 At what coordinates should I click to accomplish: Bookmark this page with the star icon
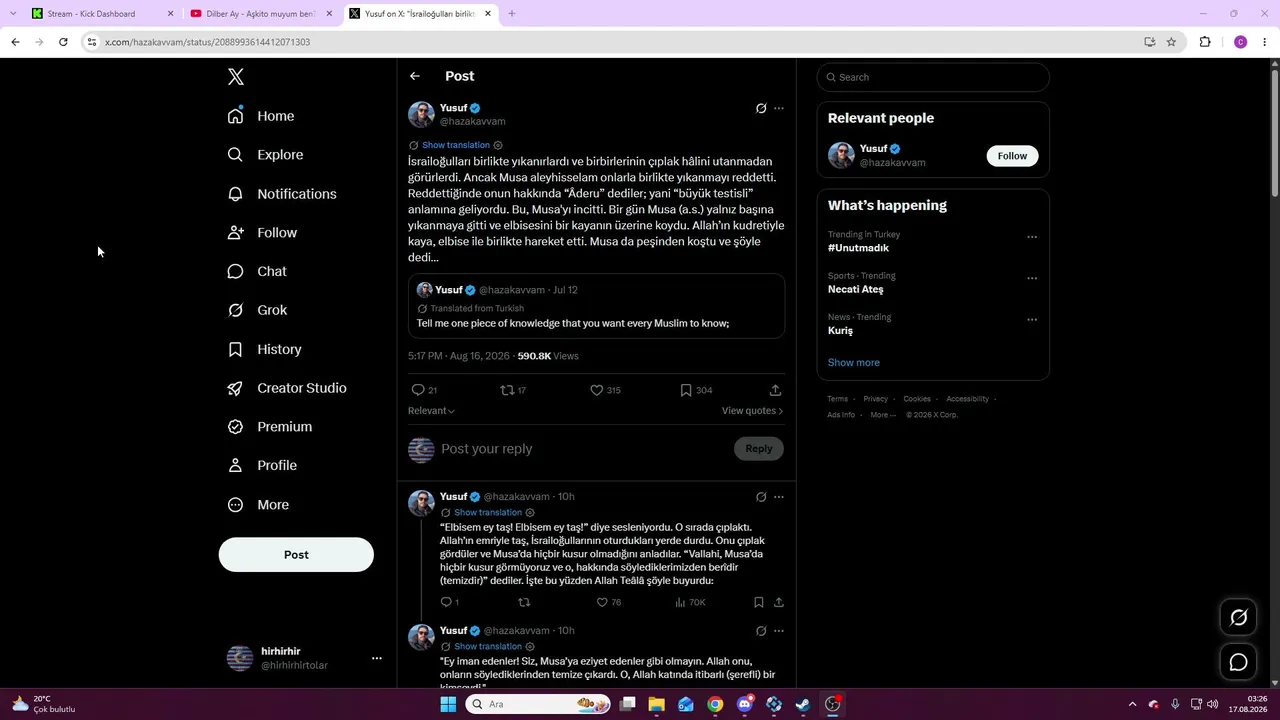[1171, 42]
